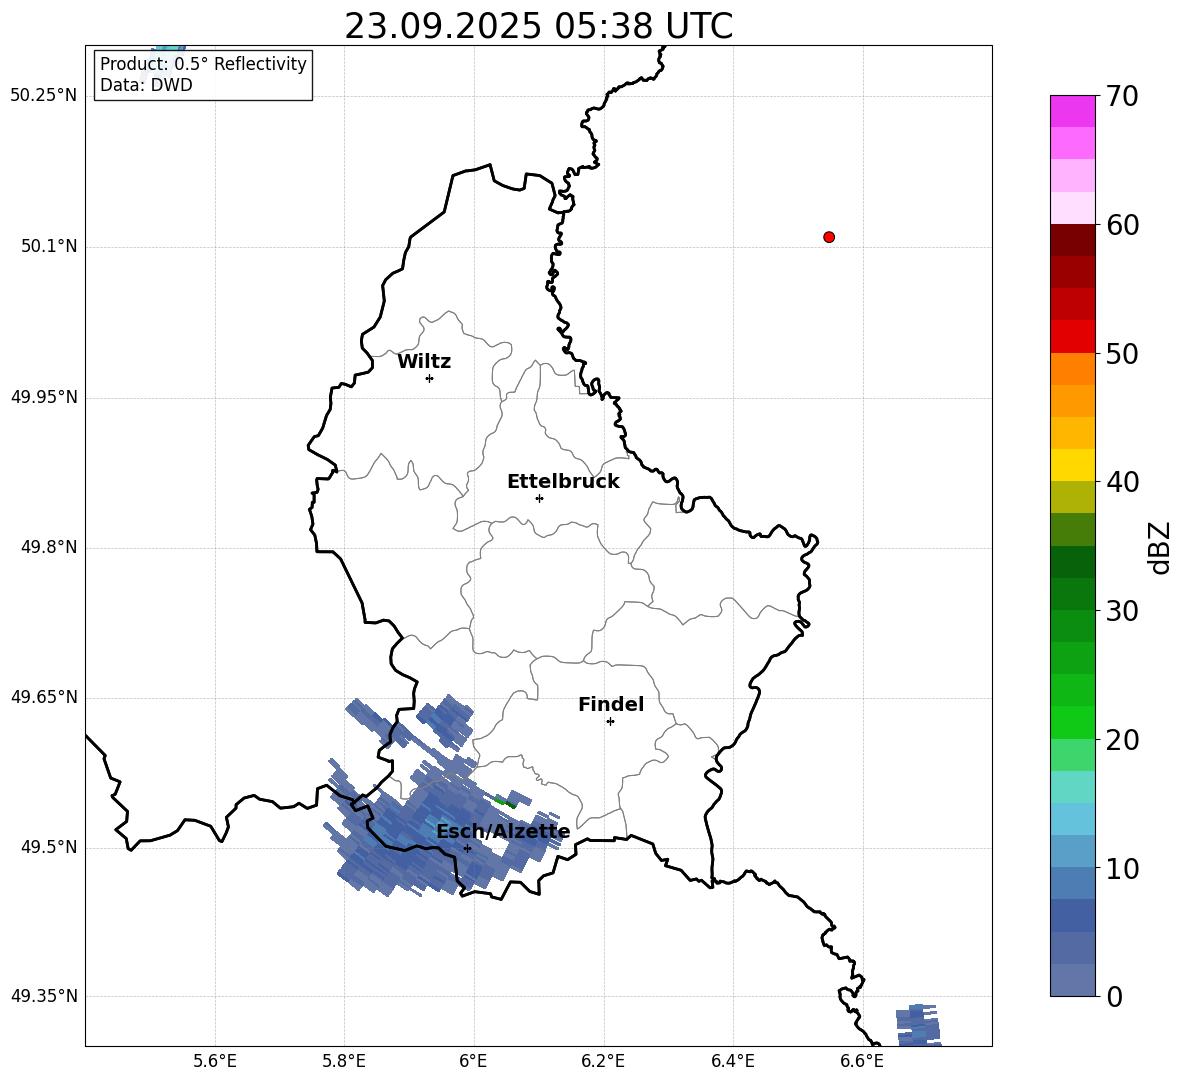Click the dBZ colorbar axis label
1184x1081 pixels.
click(x=1161, y=547)
